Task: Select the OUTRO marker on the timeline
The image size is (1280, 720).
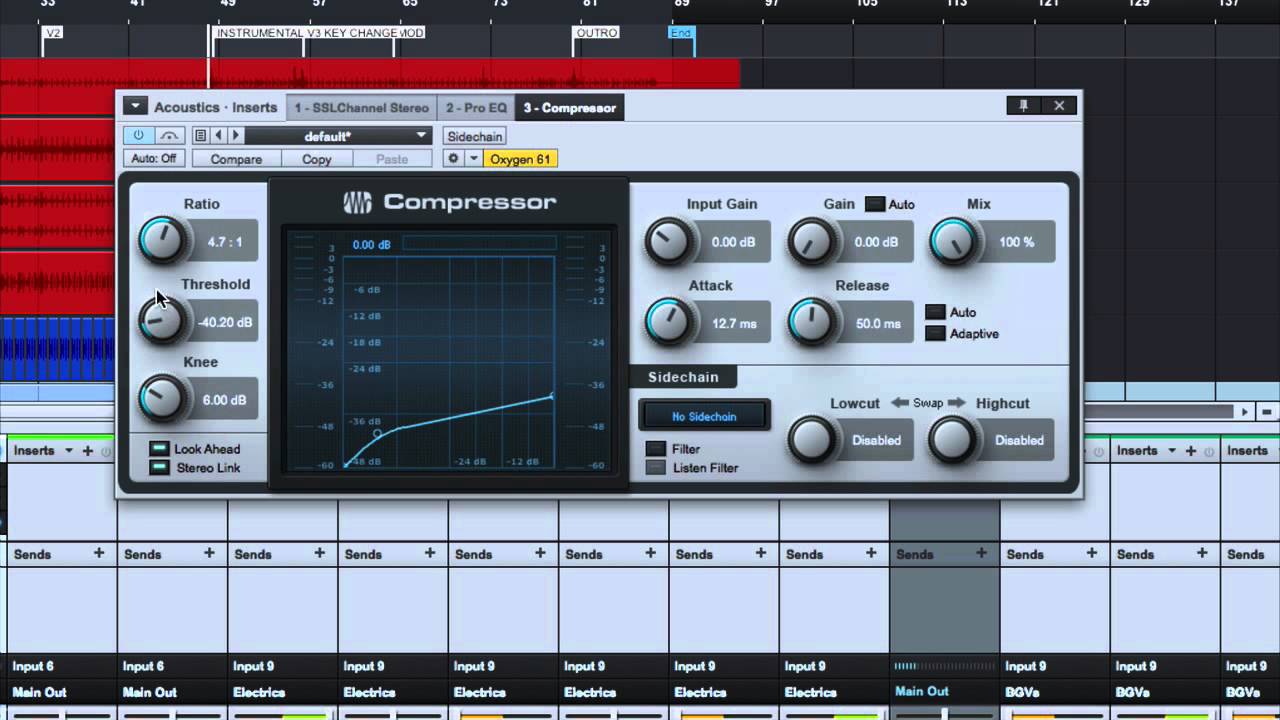Action: [x=597, y=33]
